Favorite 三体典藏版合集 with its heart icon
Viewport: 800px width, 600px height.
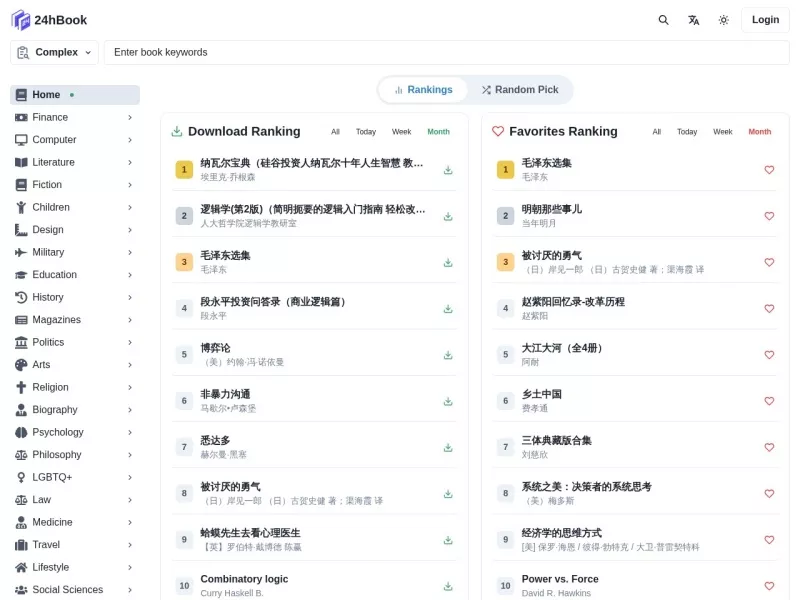point(769,447)
